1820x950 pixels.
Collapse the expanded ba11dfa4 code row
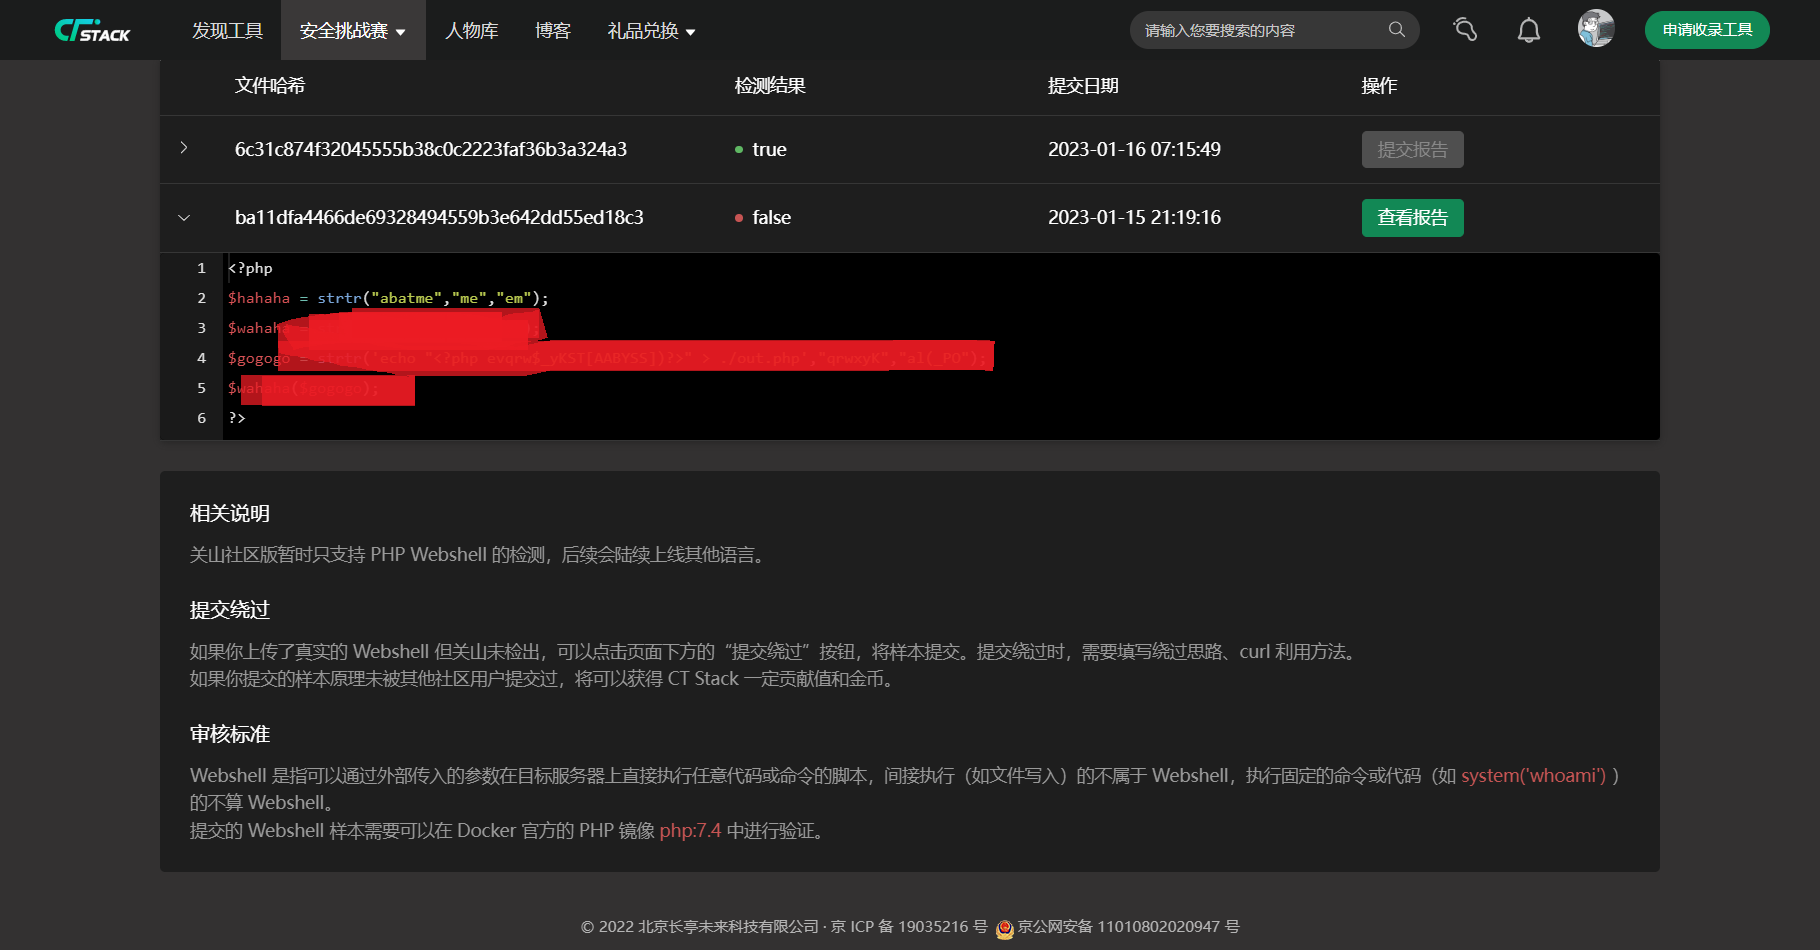tap(184, 217)
